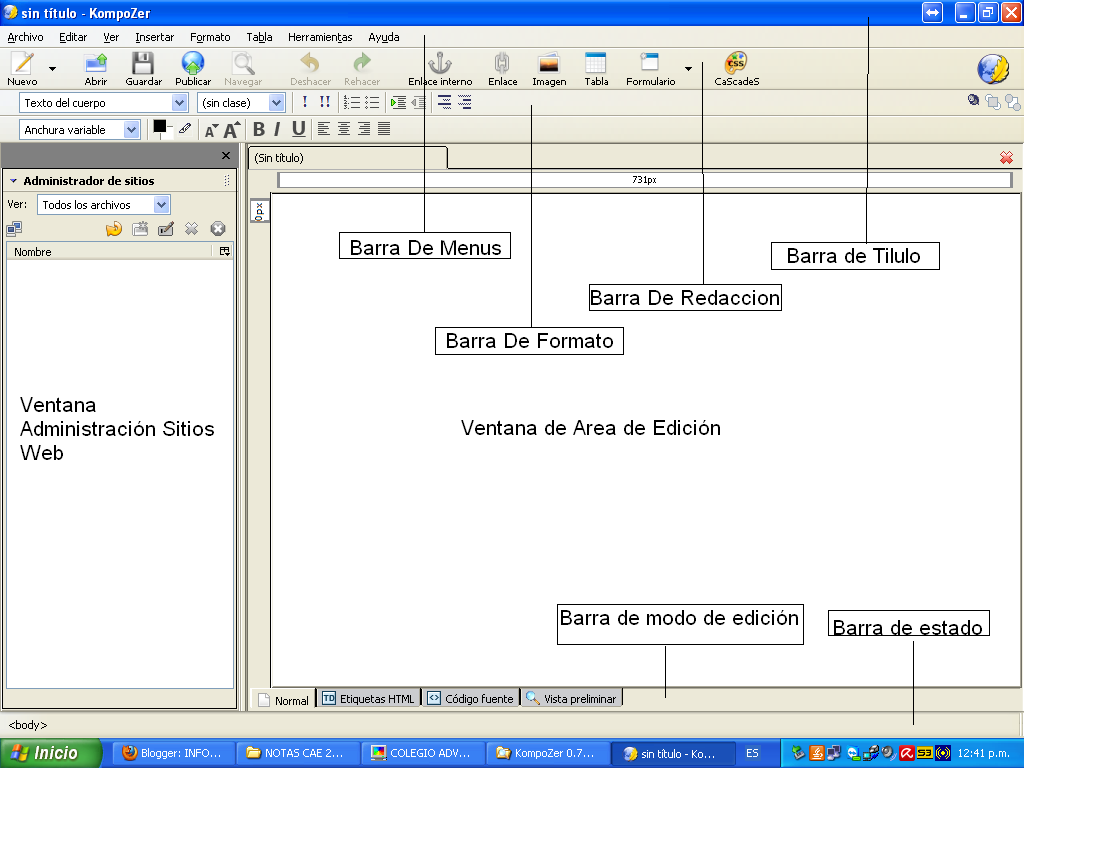Decrease indent of the paragraph
Image resolution: width=1095 pixels, height=864 pixels.
click(418, 103)
